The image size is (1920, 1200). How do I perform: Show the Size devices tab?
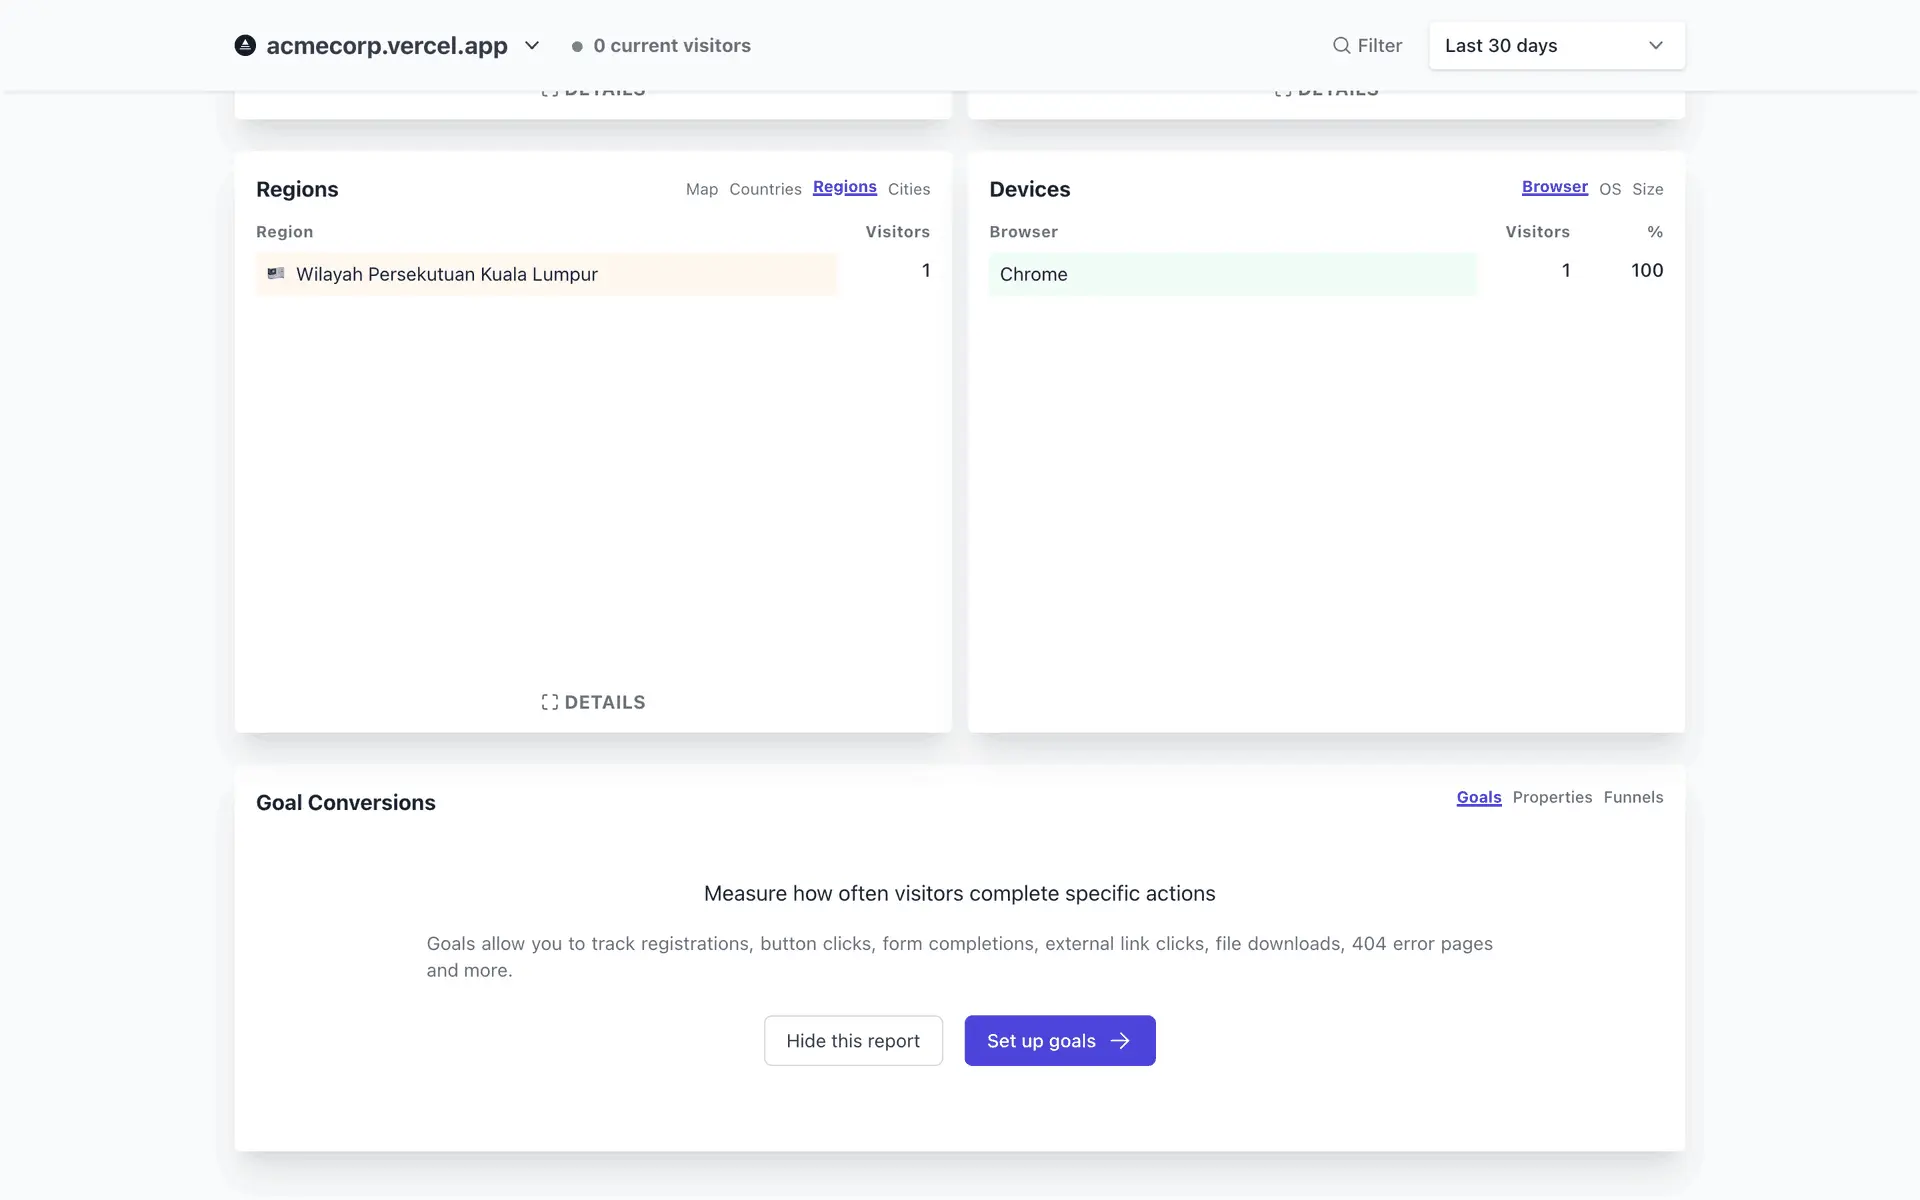tap(1647, 189)
